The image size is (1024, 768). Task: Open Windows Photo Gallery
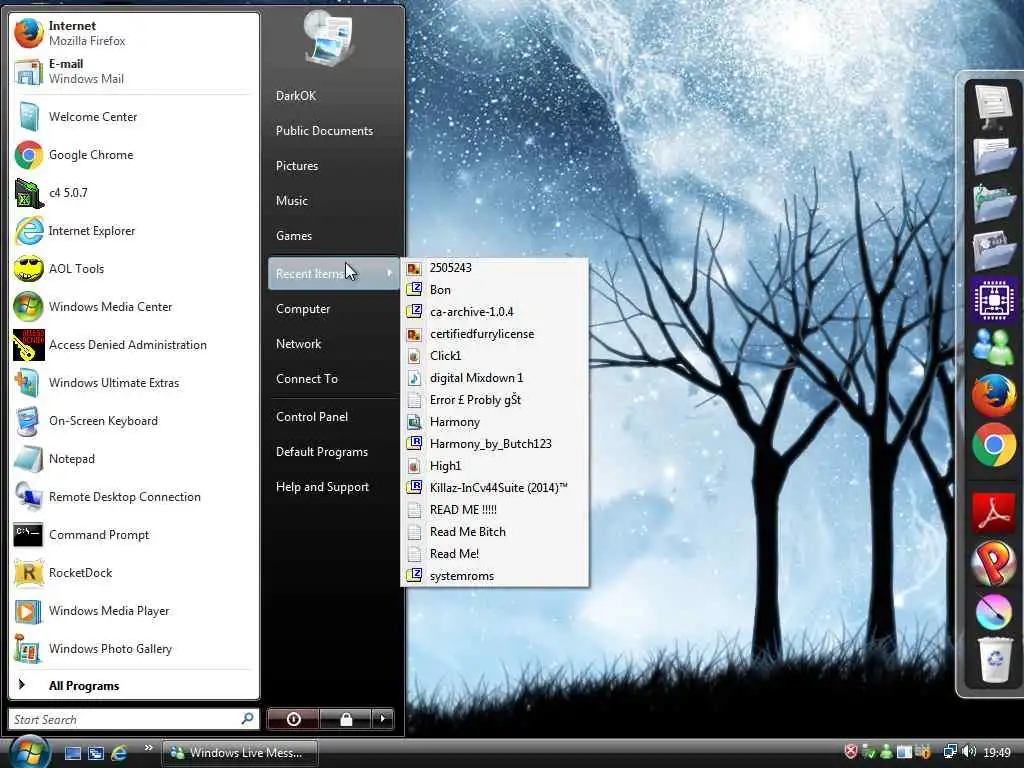pyautogui.click(x=134, y=648)
